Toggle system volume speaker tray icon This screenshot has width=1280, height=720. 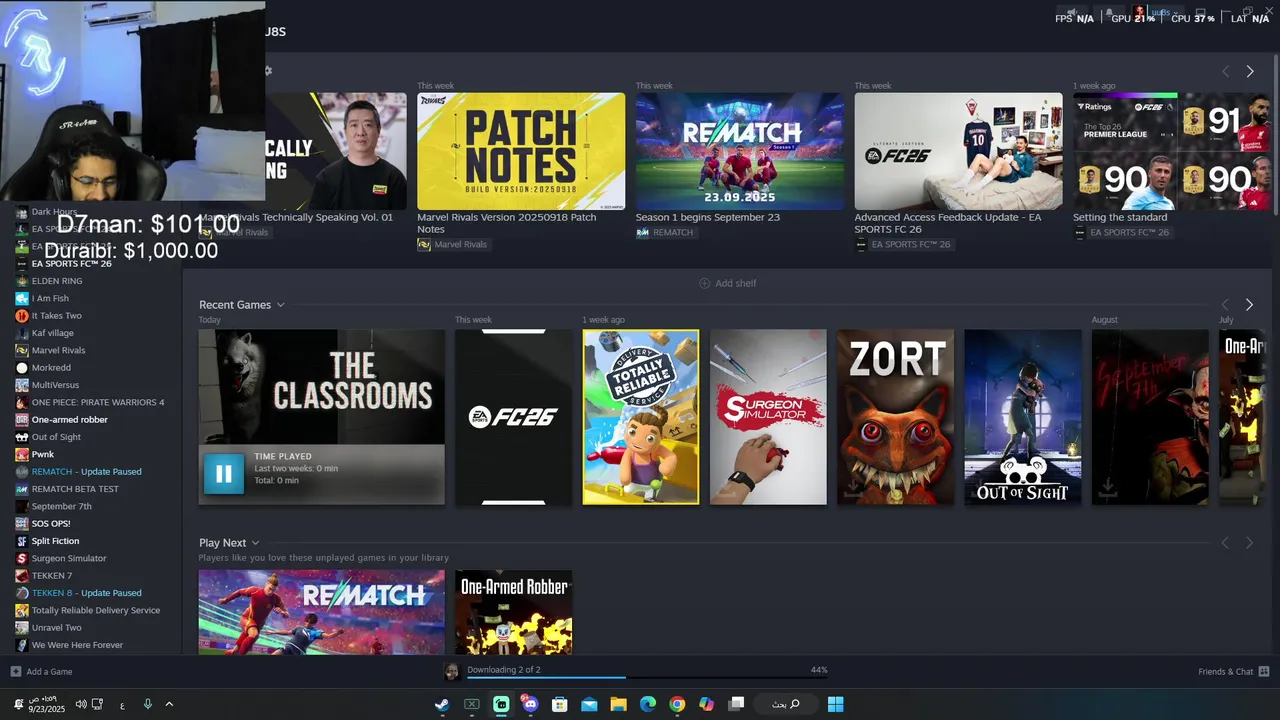tap(81, 704)
